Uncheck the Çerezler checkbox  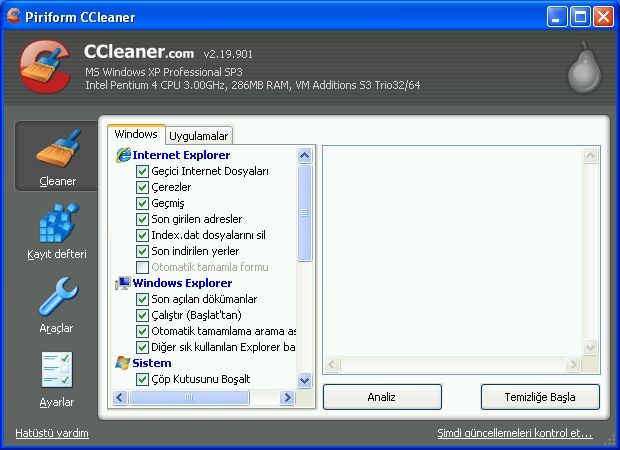click(x=142, y=187)
